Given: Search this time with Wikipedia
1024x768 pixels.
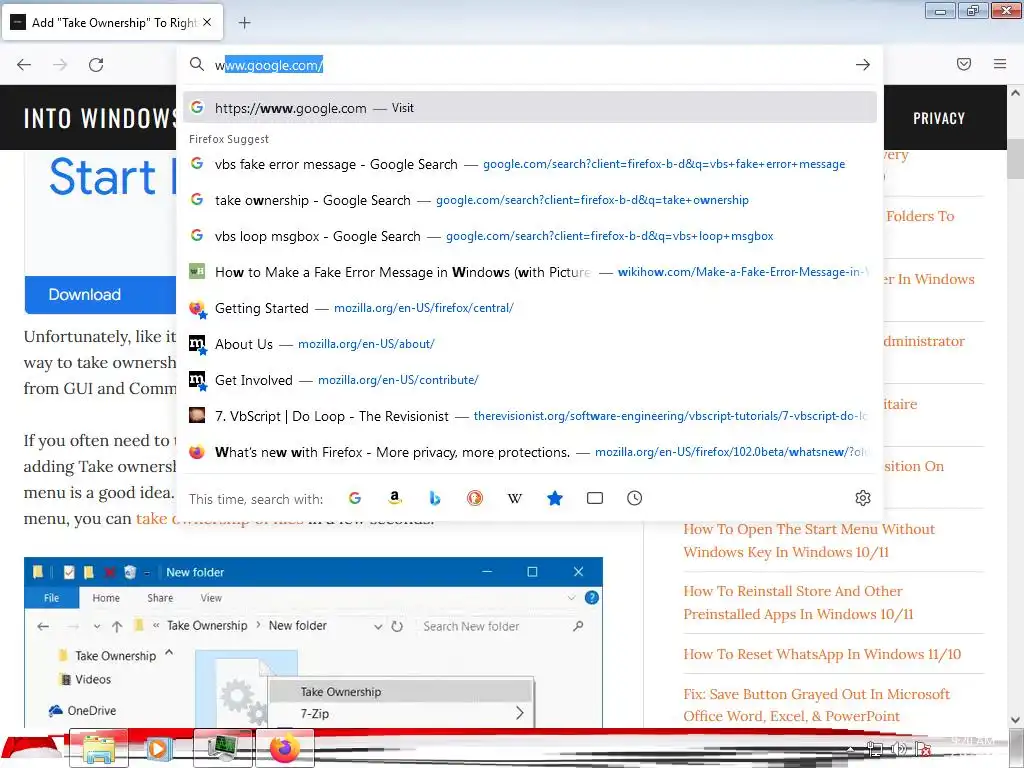Looking at the screenshot, I should point(515,498).
